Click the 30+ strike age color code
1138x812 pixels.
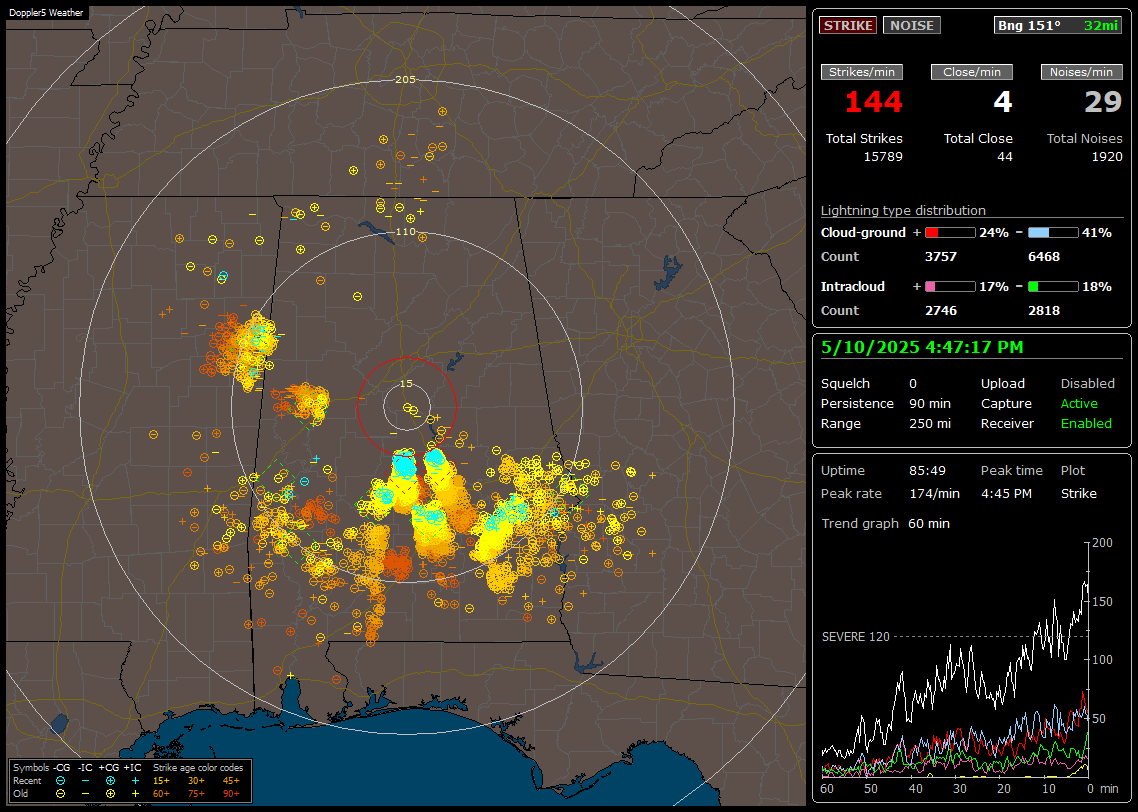click(x=196, y=781)
